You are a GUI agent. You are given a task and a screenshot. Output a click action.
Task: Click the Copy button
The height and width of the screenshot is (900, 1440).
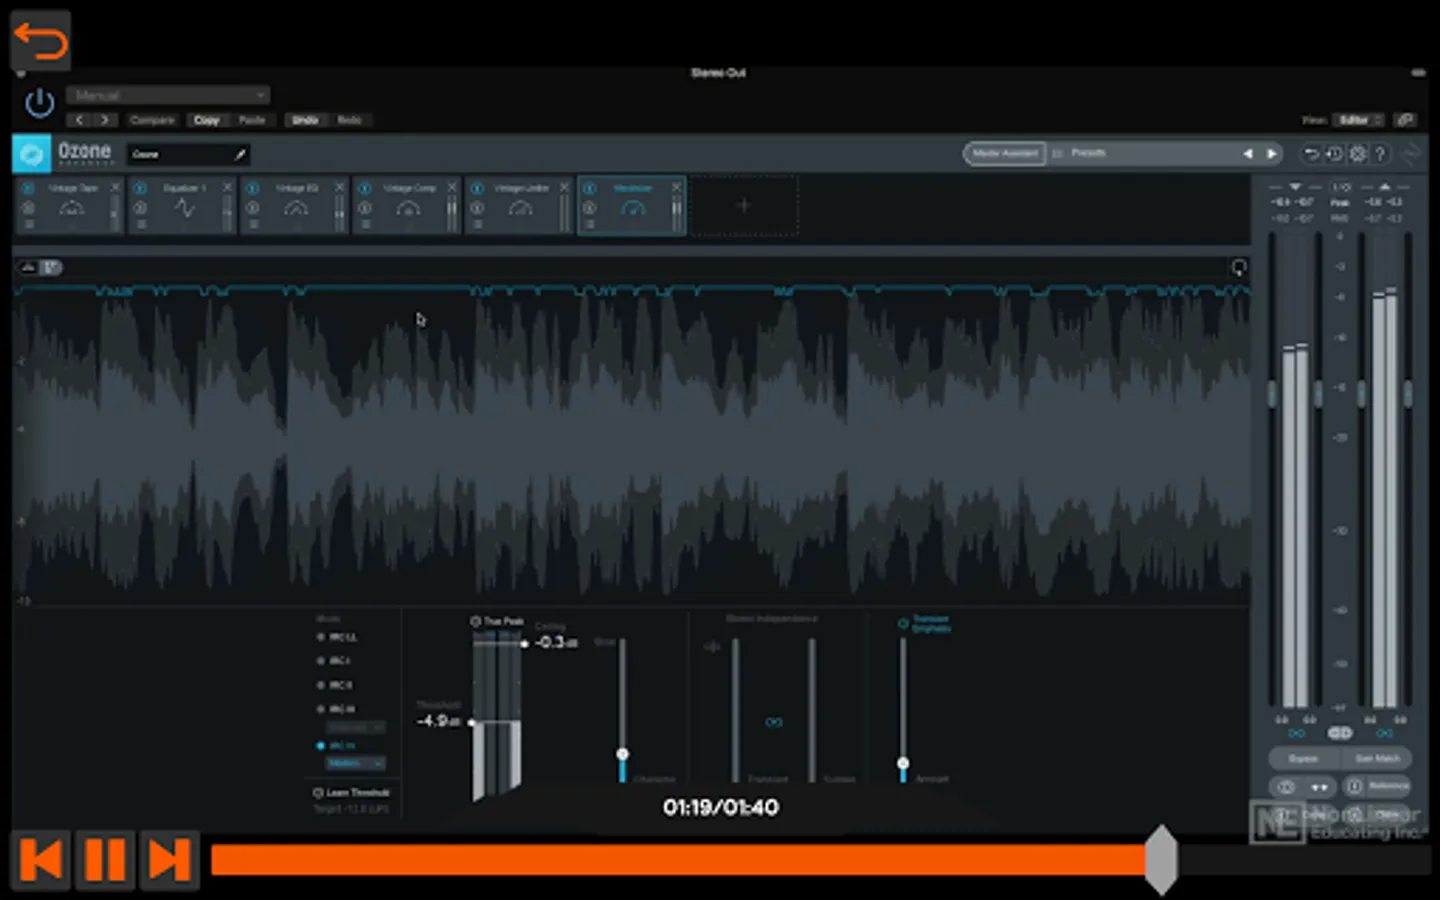207,120
